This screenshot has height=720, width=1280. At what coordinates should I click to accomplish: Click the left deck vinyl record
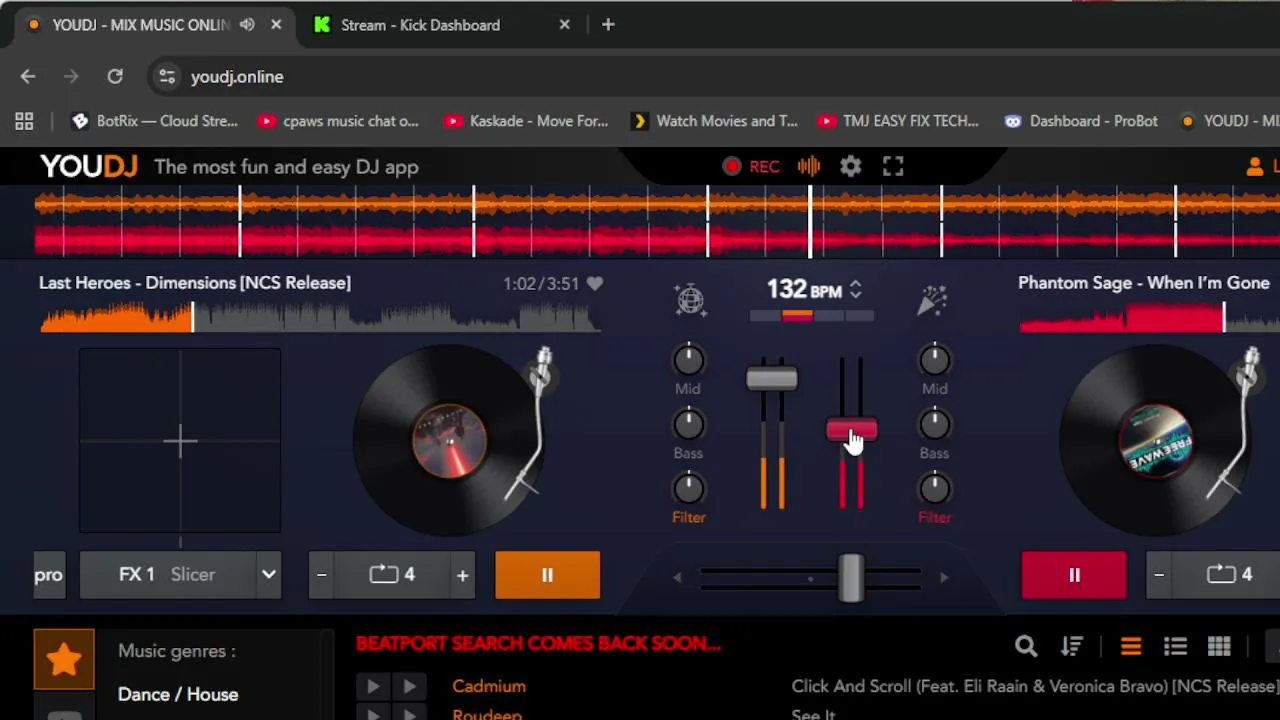click(x=449, y=441)
